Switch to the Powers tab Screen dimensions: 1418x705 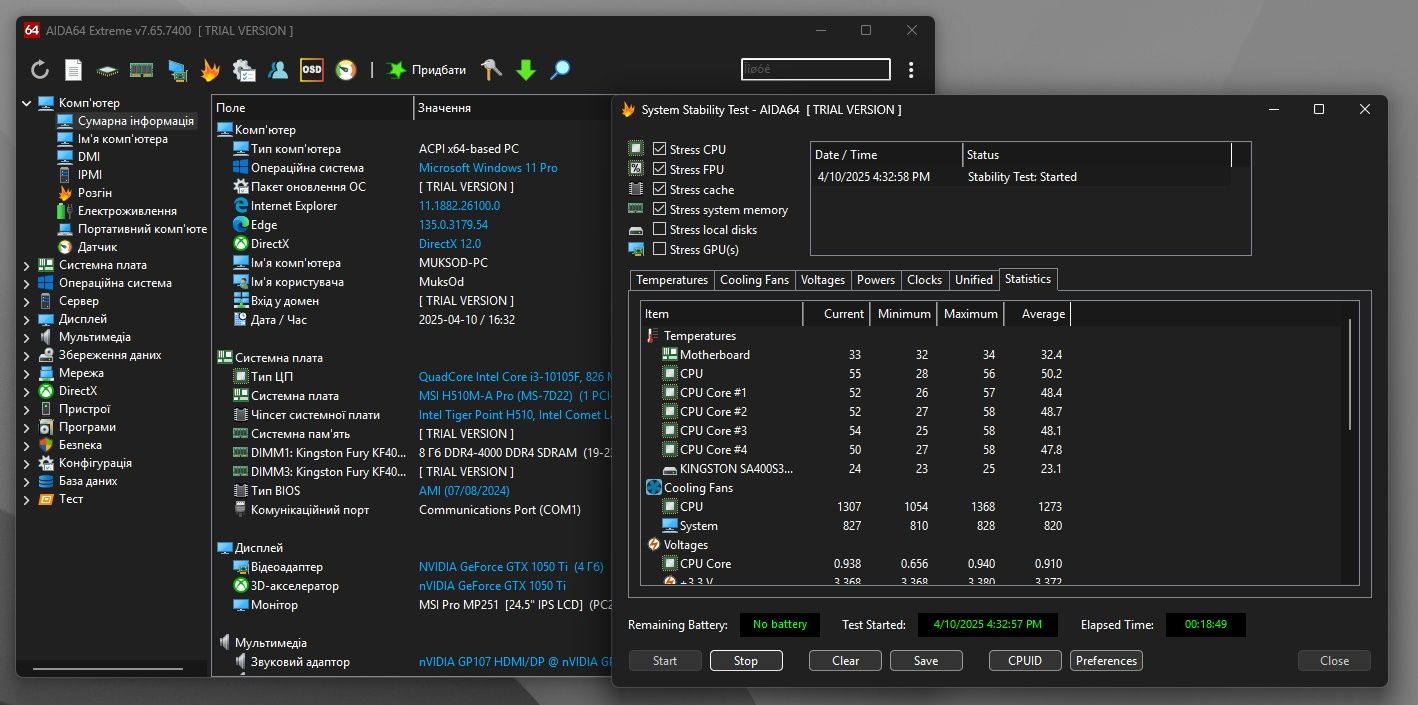(x=876, y=280)
